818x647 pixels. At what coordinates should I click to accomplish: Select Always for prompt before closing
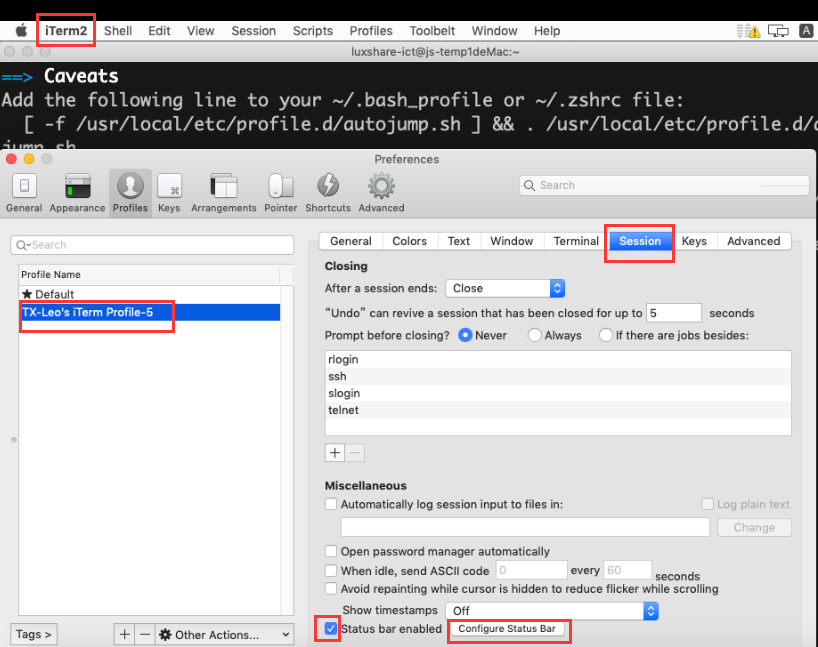534,335
